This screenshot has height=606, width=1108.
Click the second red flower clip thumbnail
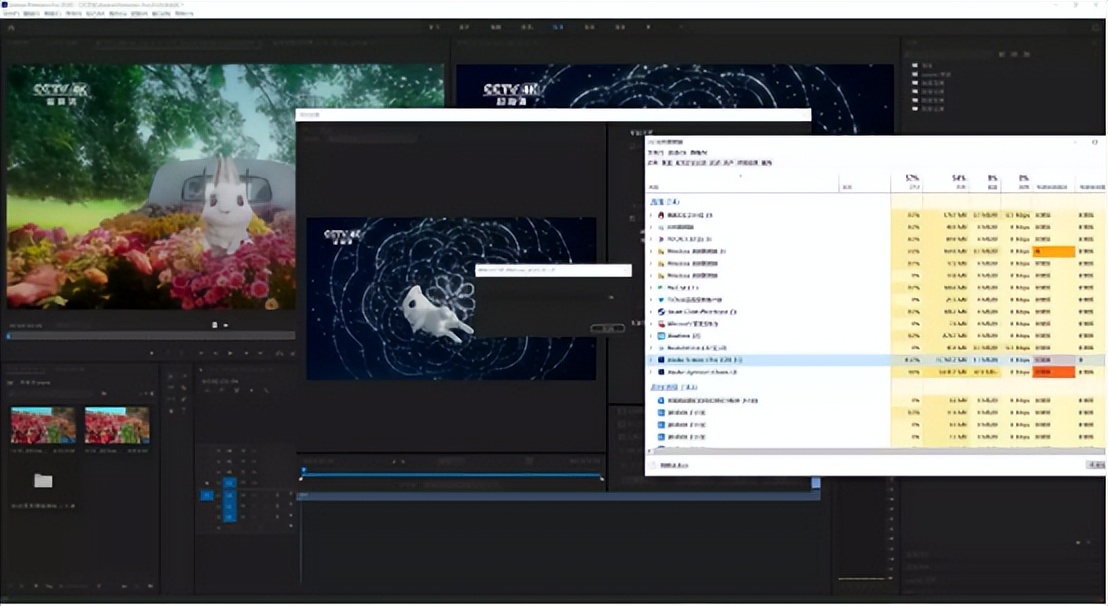[117, 425]
